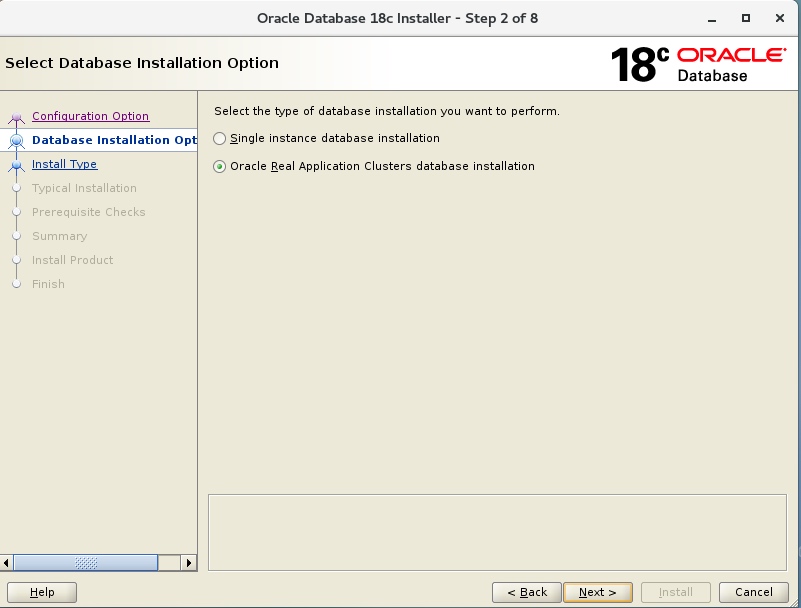This screenshot has height=608, width=801.
Task: Cancel the installer
Action: [x=753, y=592]
